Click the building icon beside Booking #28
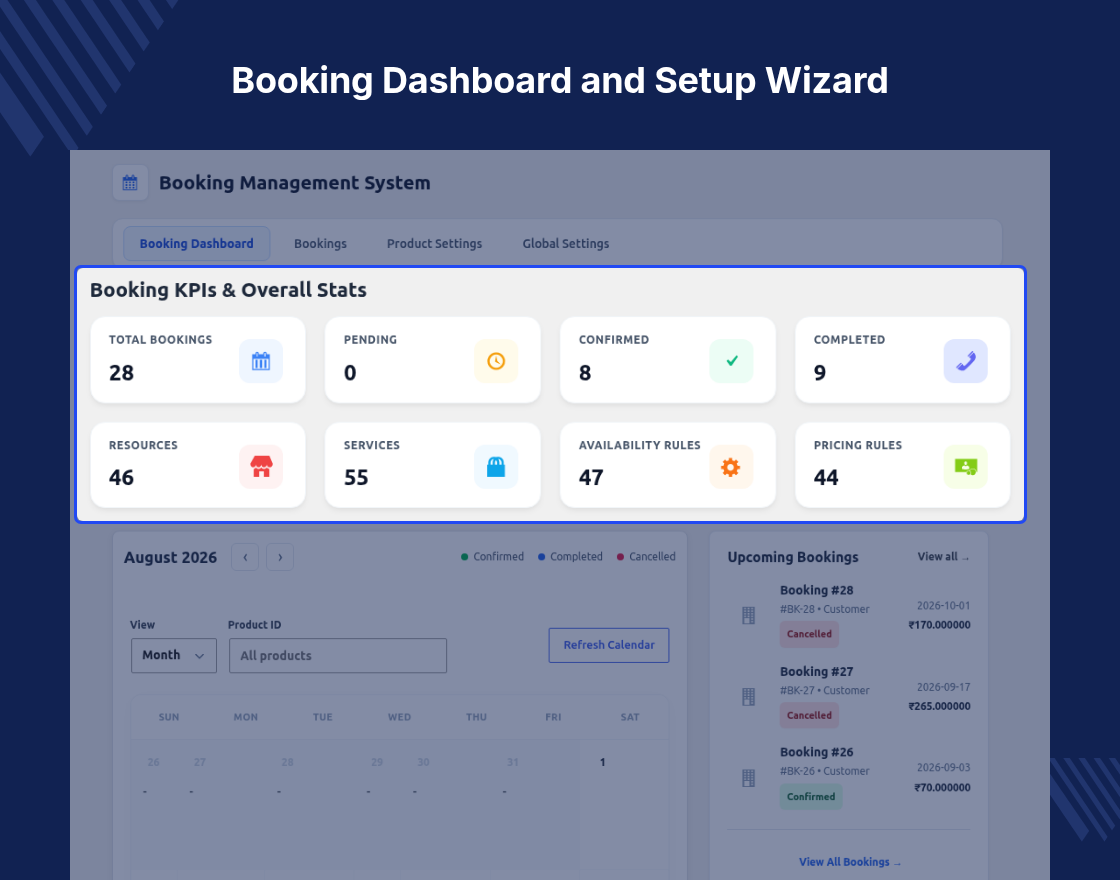Viewport: 1120px width, 880px height. pyautogui.click(x=748, y=615)
